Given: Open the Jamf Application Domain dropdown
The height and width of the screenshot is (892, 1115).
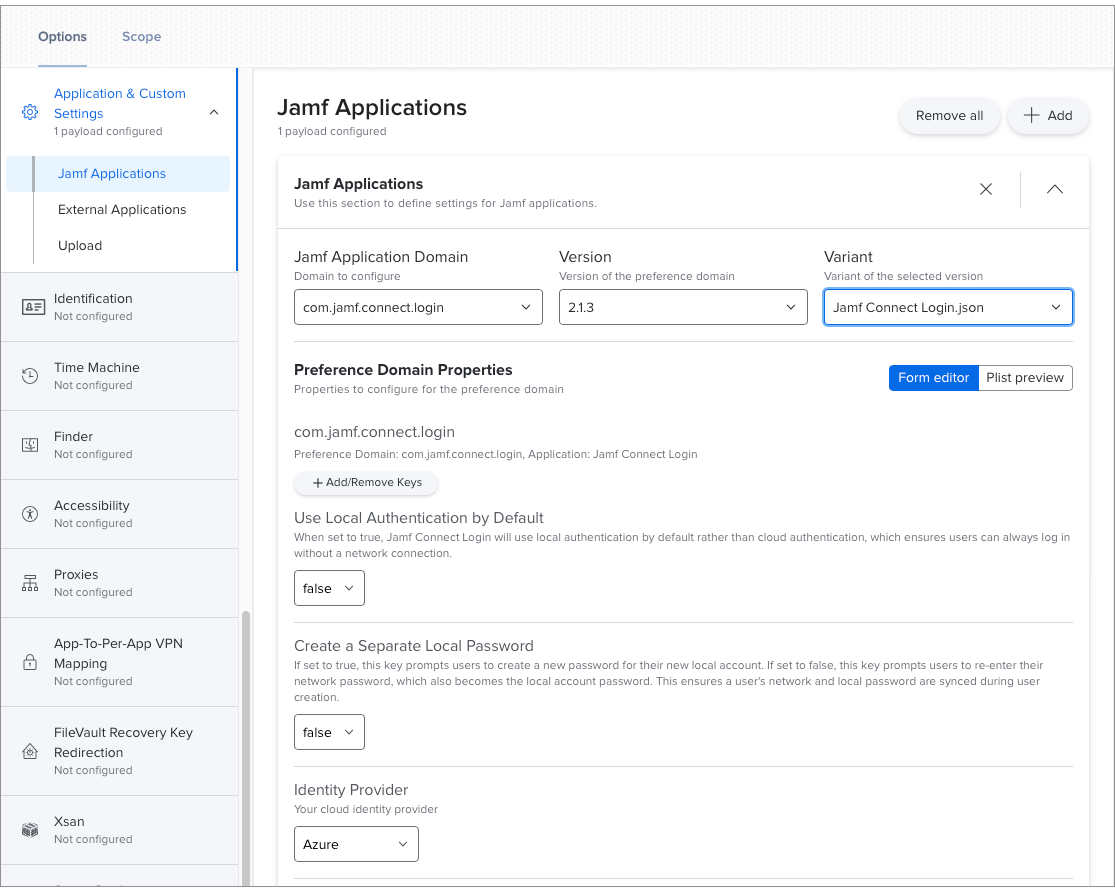Looking at the screenshot, I should (x=418, y=308).
